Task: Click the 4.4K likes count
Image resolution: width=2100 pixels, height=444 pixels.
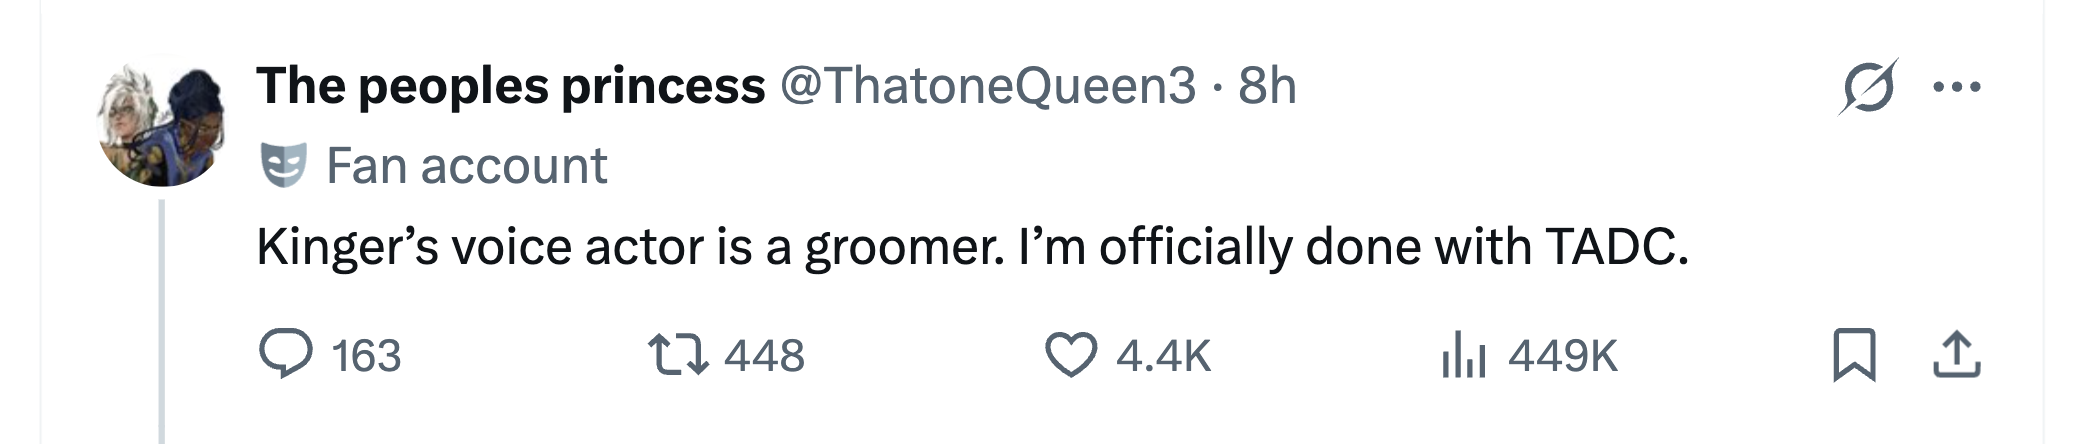Action: tap(1163, 356)
